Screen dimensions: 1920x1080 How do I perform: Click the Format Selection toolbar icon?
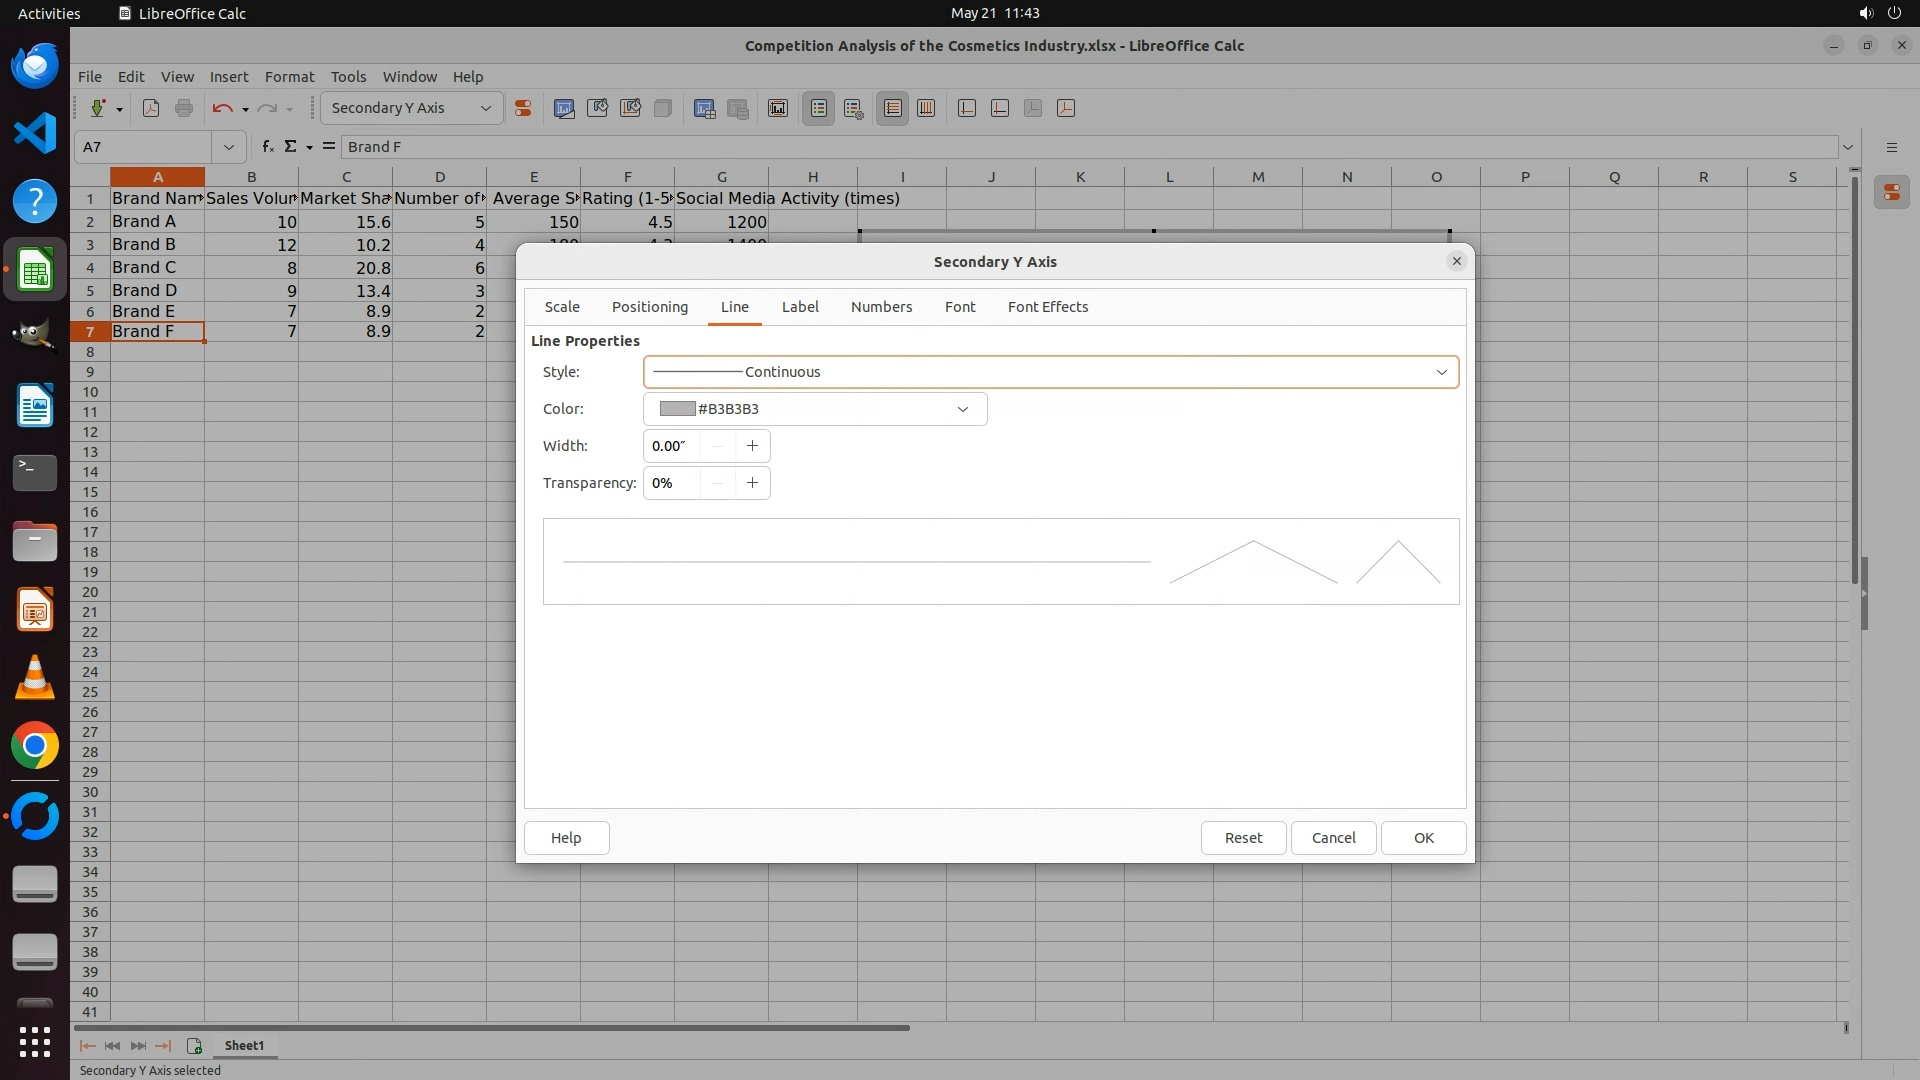(x=522, y=108)
